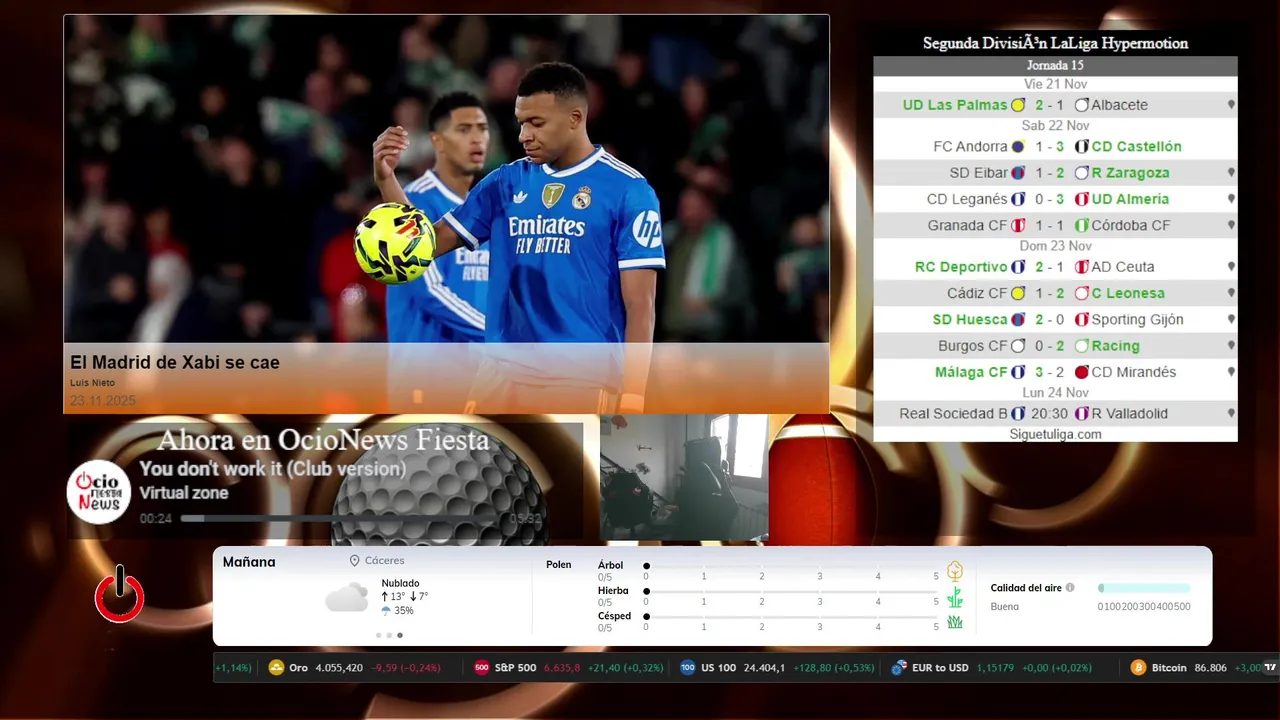
Task: Click the stadium pin on SD Huesca row
Action: click(1231, 320)
